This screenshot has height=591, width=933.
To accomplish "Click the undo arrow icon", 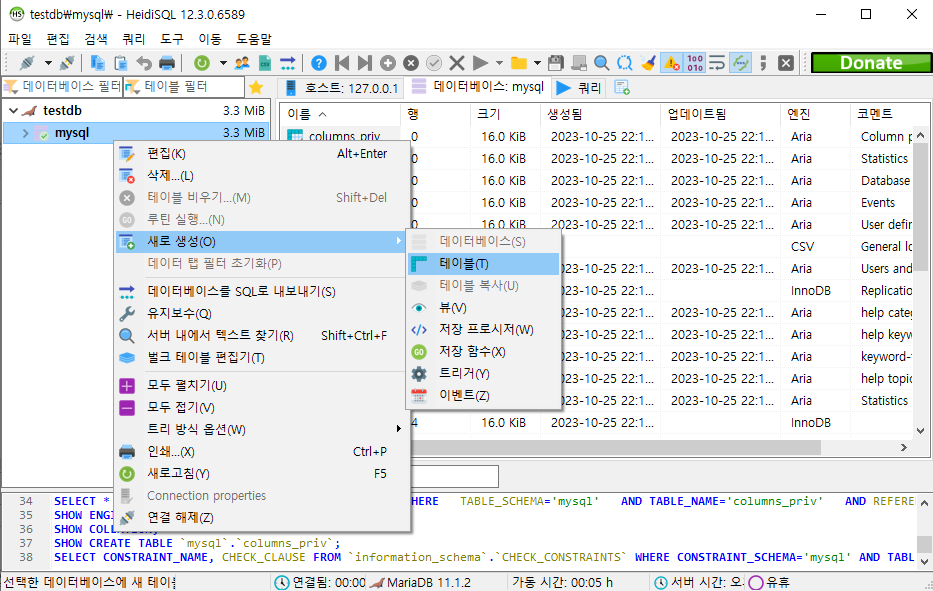I will click(x=144, y=62).
